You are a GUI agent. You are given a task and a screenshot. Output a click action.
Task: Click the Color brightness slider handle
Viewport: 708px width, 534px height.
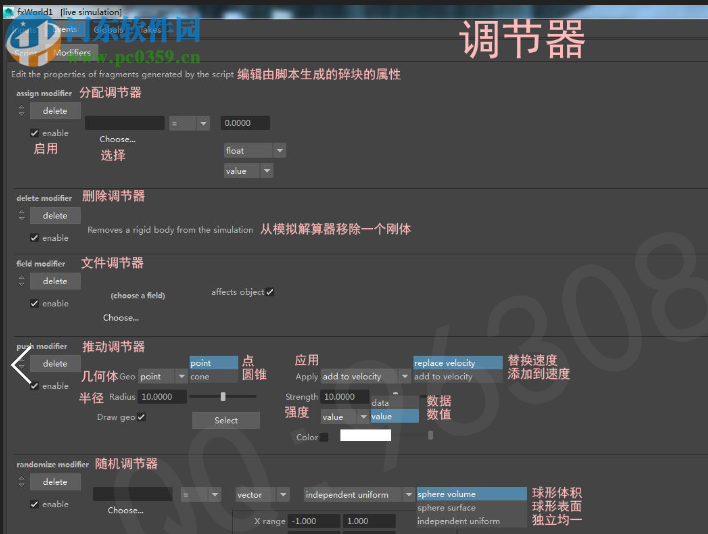click(430, 435)
